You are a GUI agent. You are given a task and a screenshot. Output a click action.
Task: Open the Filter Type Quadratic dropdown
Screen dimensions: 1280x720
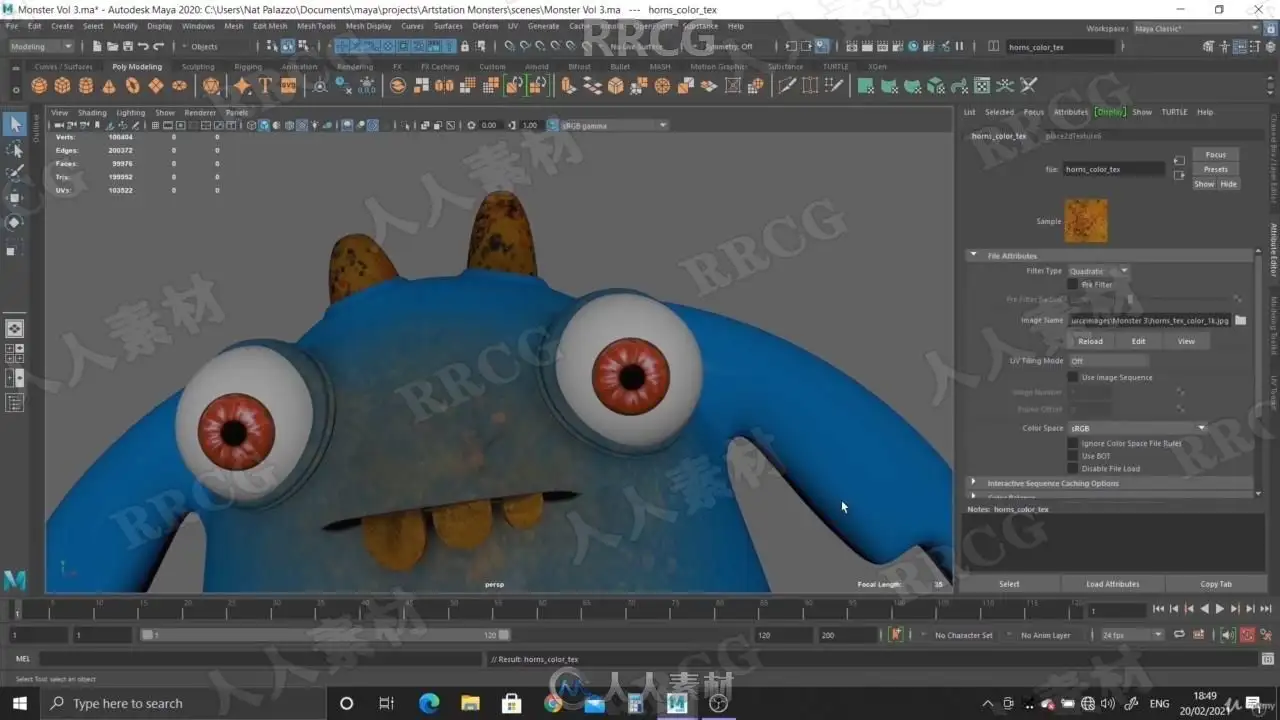pyautogui.click(x=1098, y=271)
